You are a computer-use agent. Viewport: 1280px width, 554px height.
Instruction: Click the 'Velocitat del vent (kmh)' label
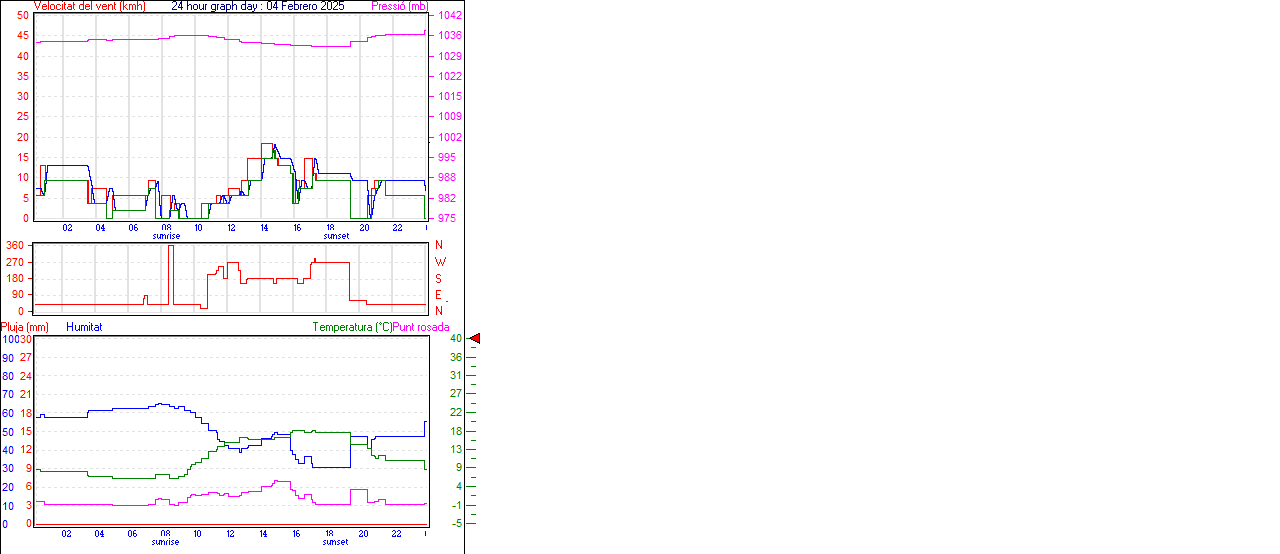tap(89, 6)
